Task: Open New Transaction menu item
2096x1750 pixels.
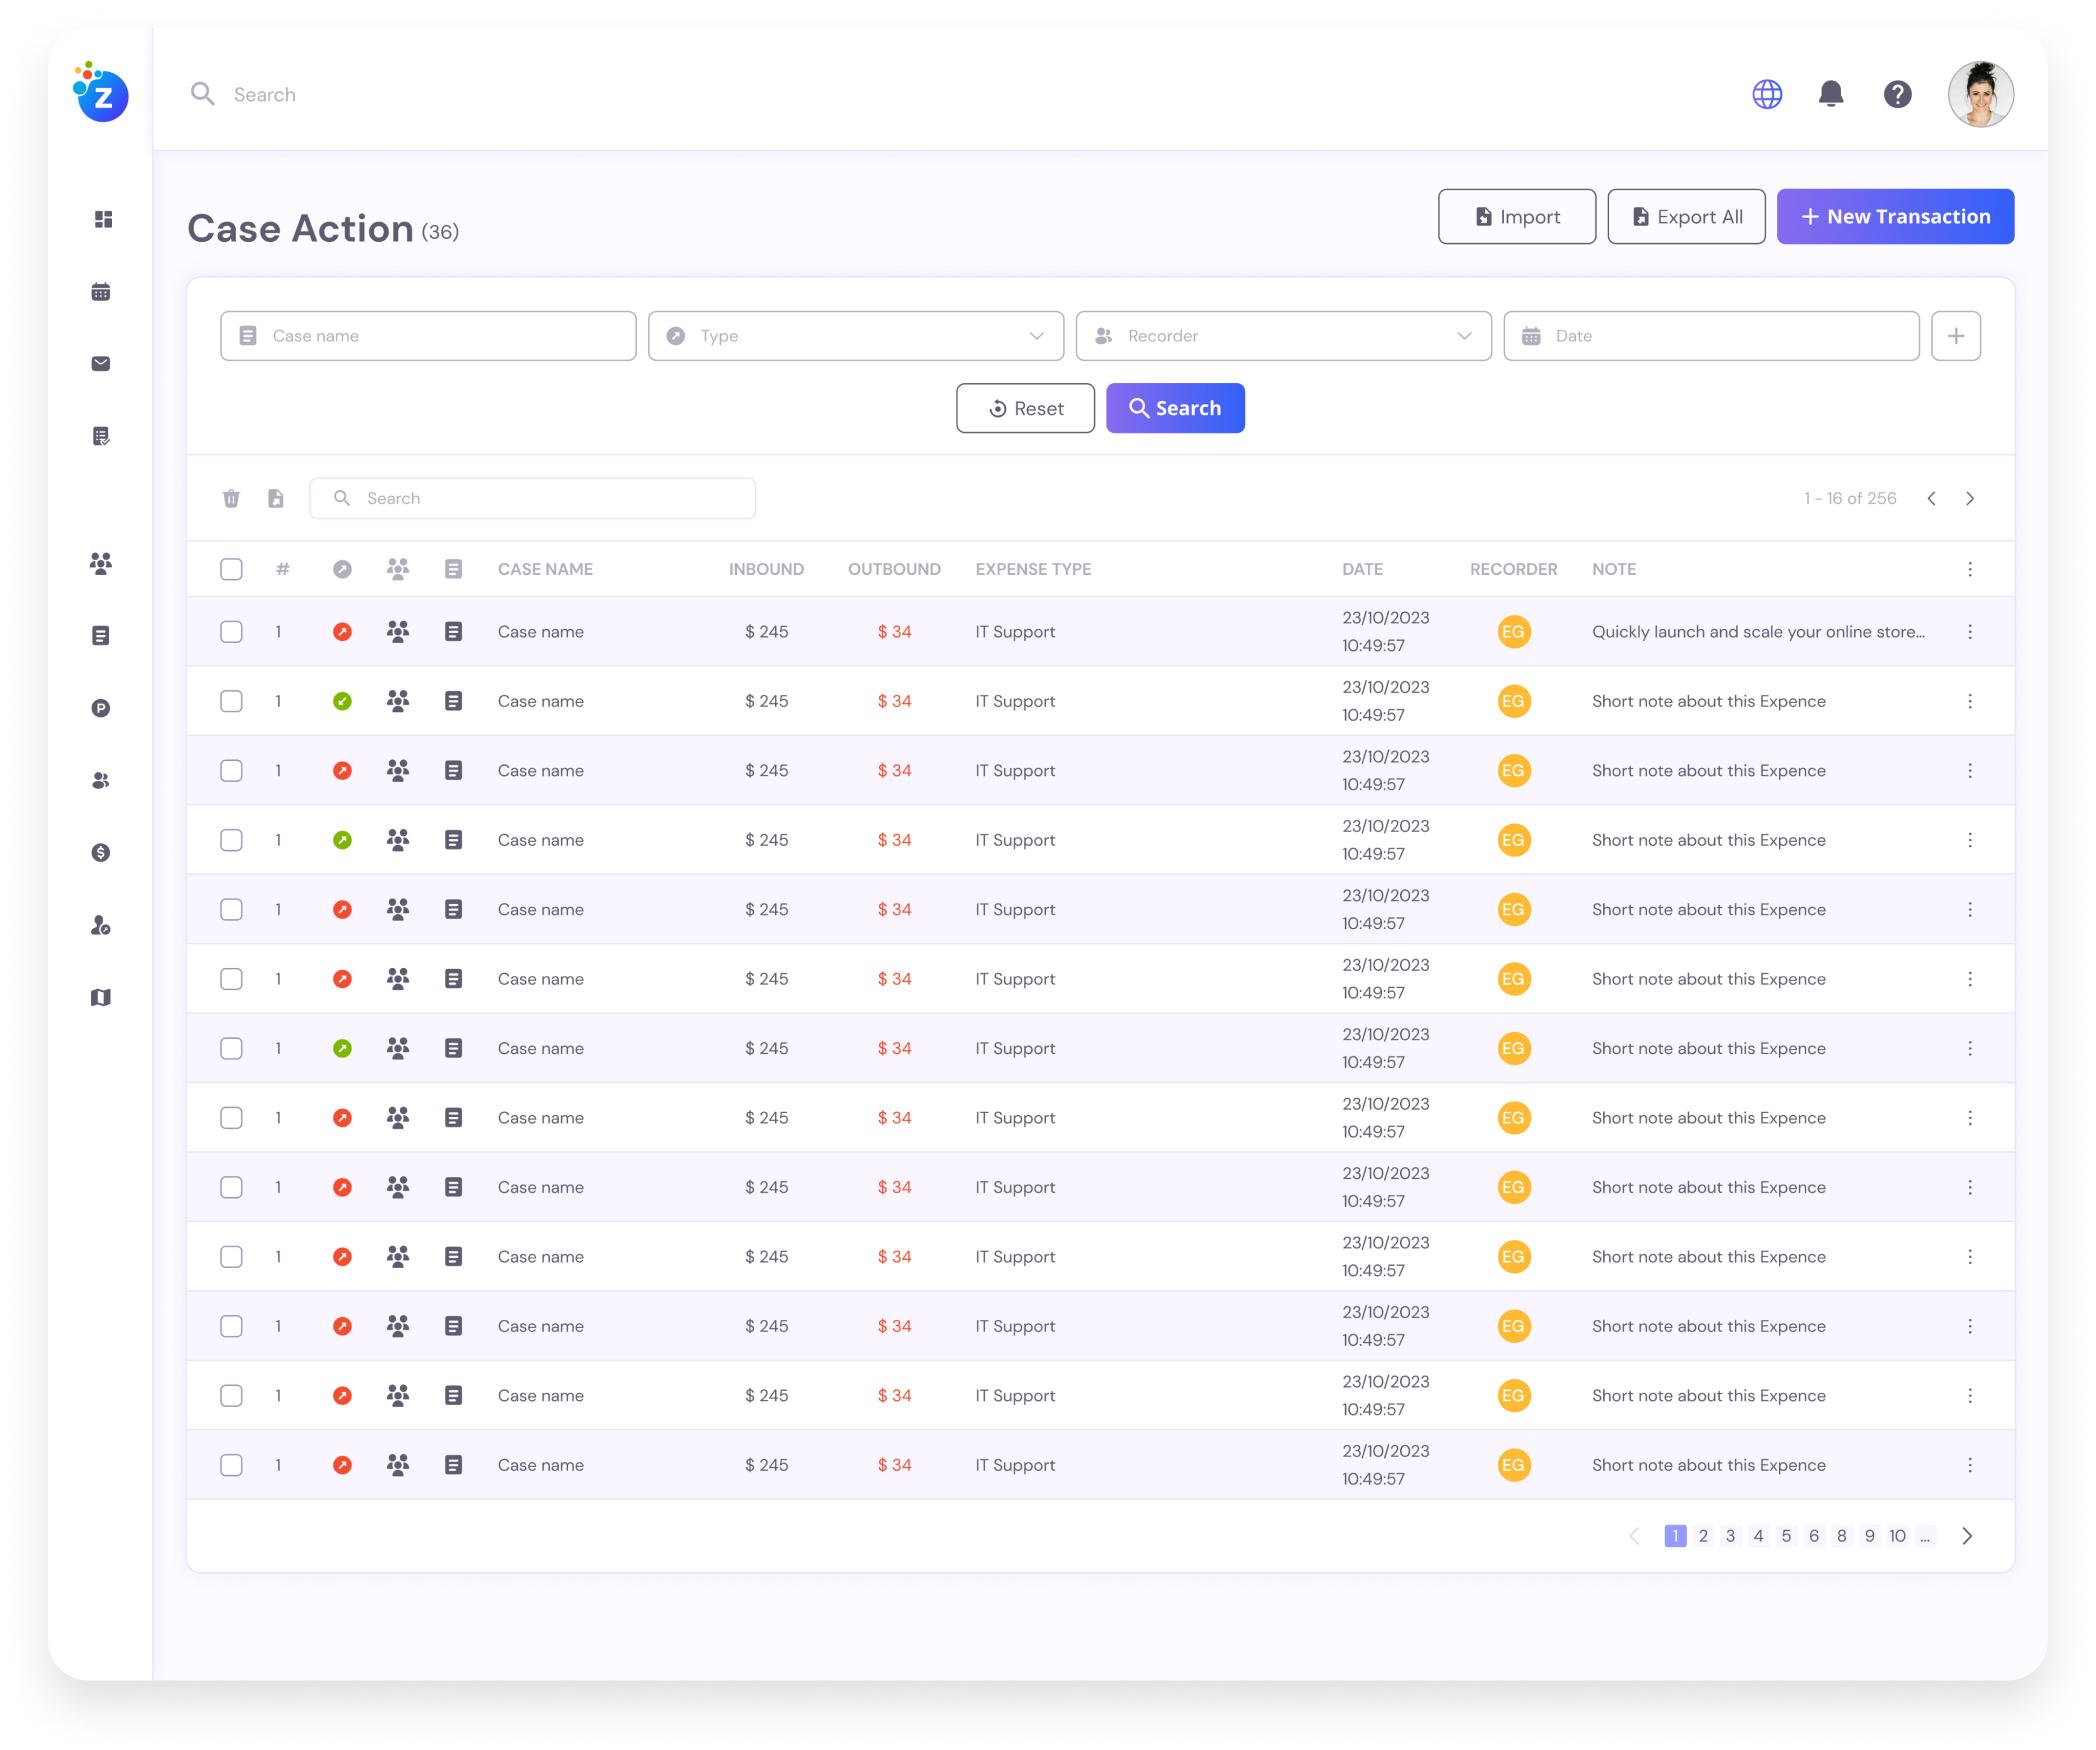Action: (1896, 216)
